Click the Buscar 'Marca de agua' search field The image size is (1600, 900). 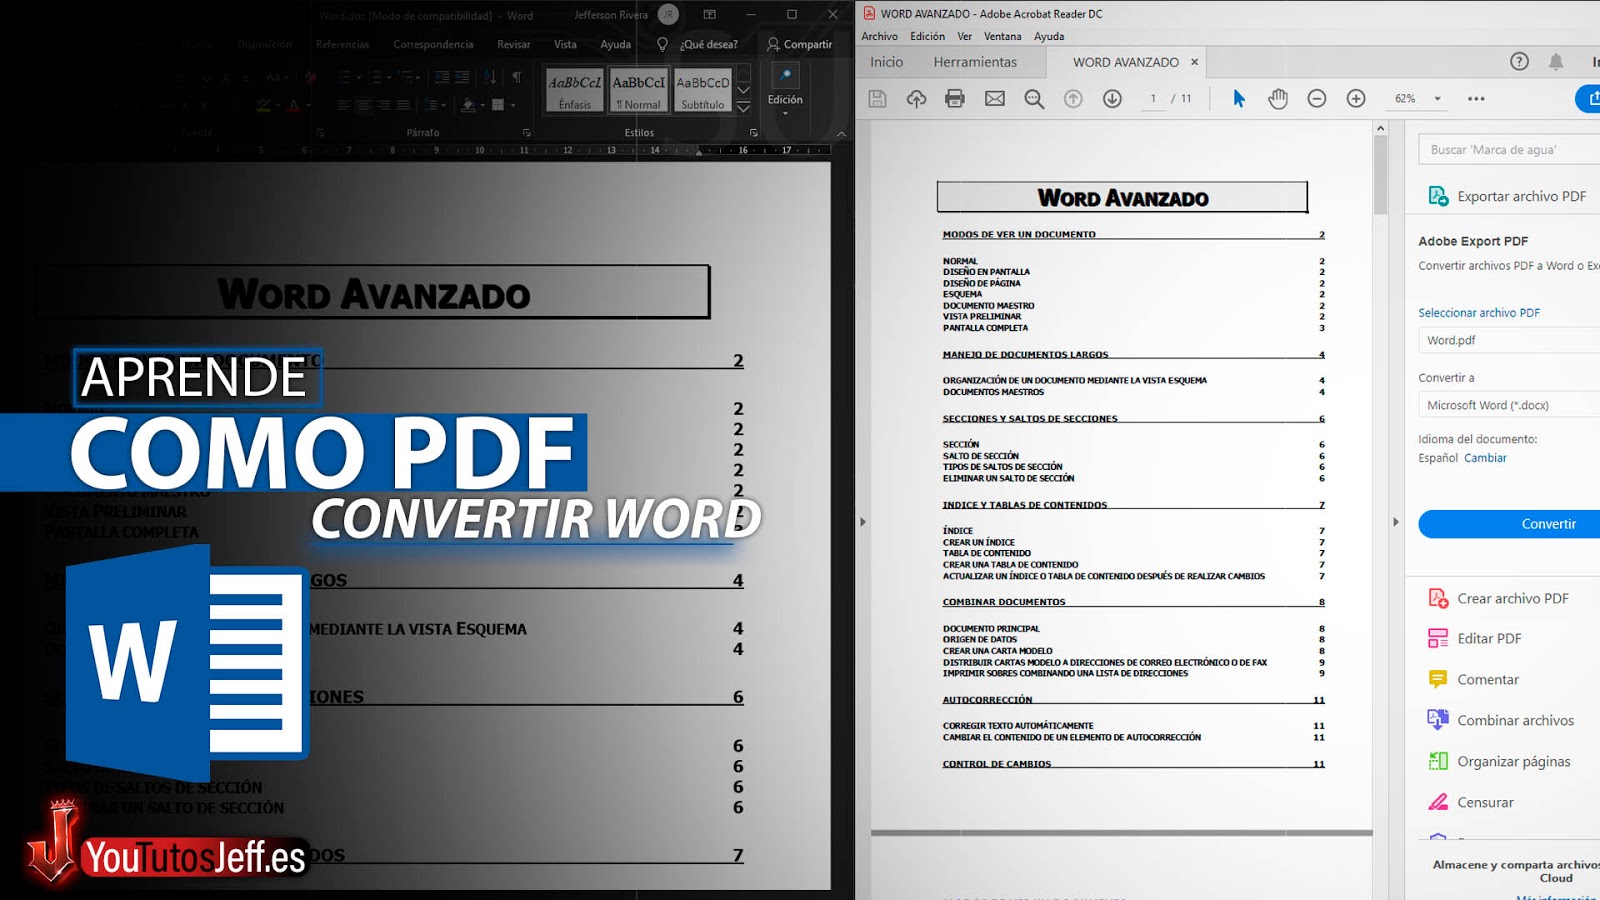point(1509,150)
